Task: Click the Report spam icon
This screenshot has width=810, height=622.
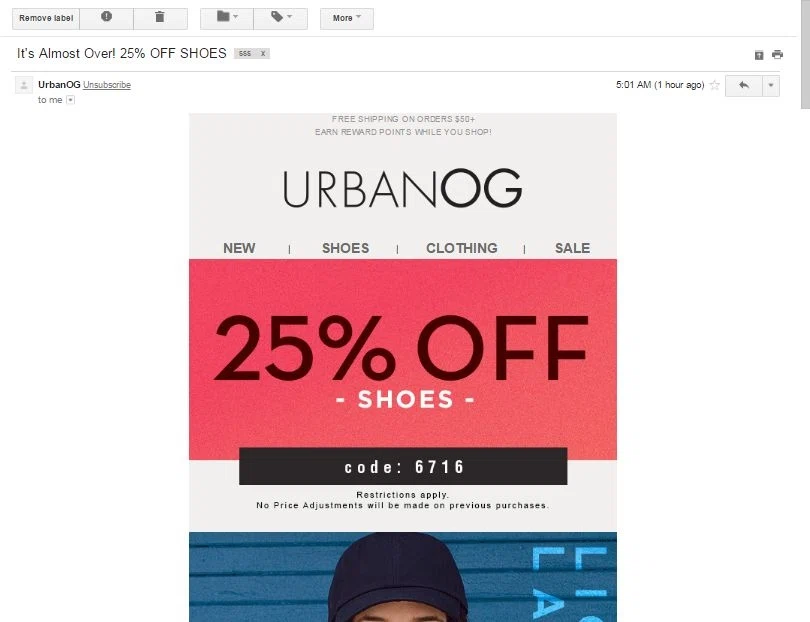Action: [x=106, y=18]
